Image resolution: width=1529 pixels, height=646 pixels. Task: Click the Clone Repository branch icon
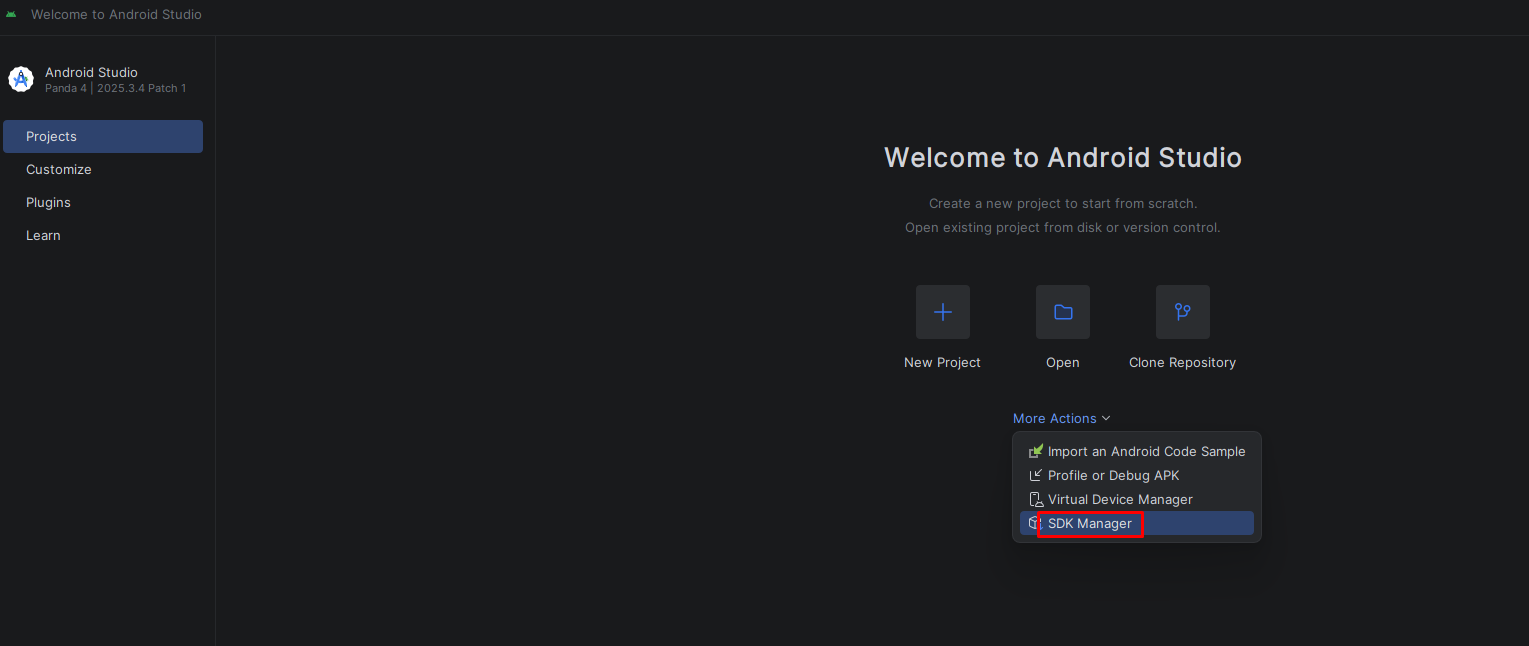click(1183, 312)
